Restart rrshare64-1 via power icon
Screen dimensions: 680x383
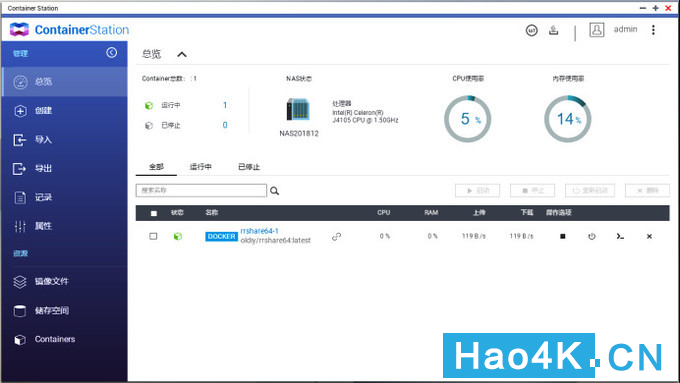tap(592, 236)
